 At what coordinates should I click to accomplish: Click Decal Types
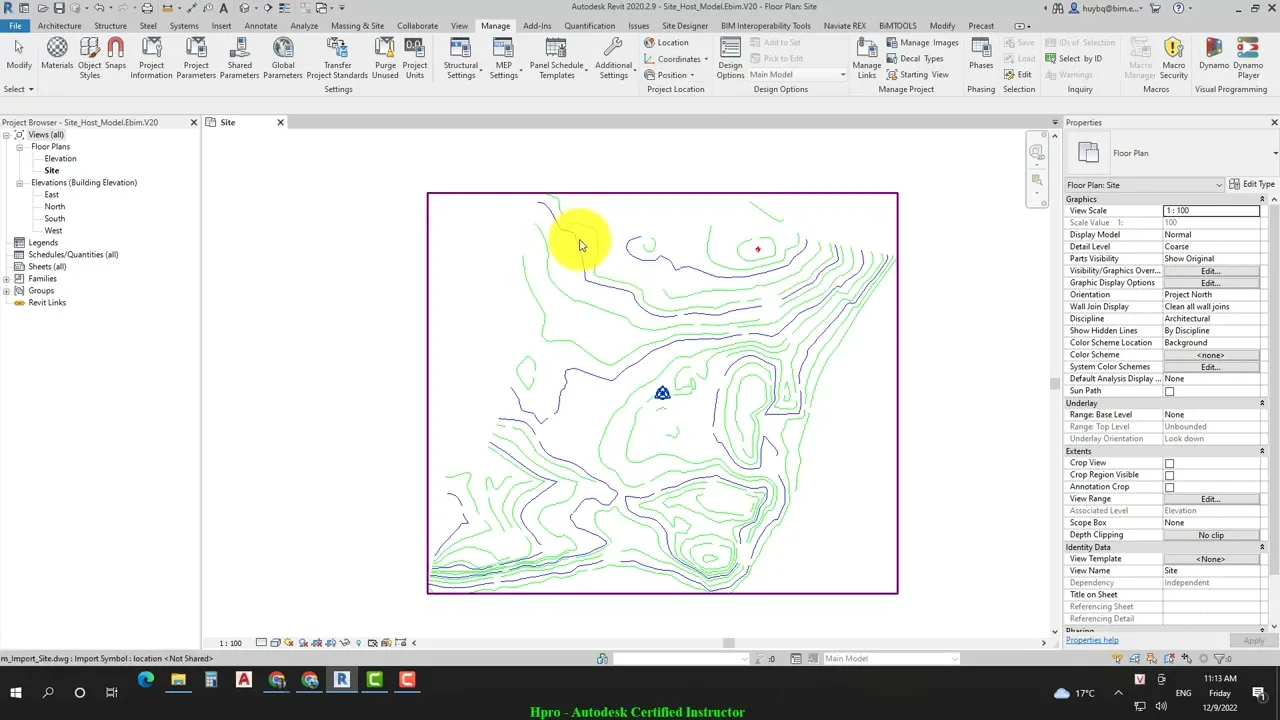click(914, 59)
